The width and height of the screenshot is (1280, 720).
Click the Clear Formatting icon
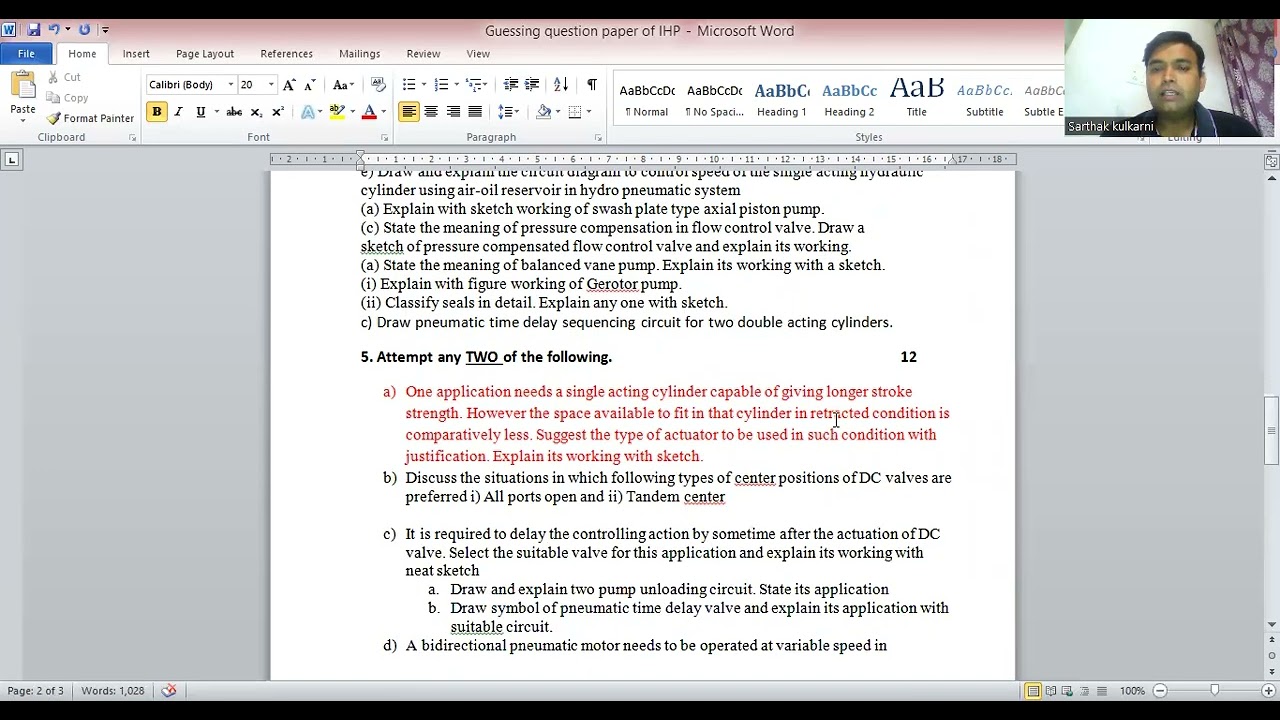[378, 85]
